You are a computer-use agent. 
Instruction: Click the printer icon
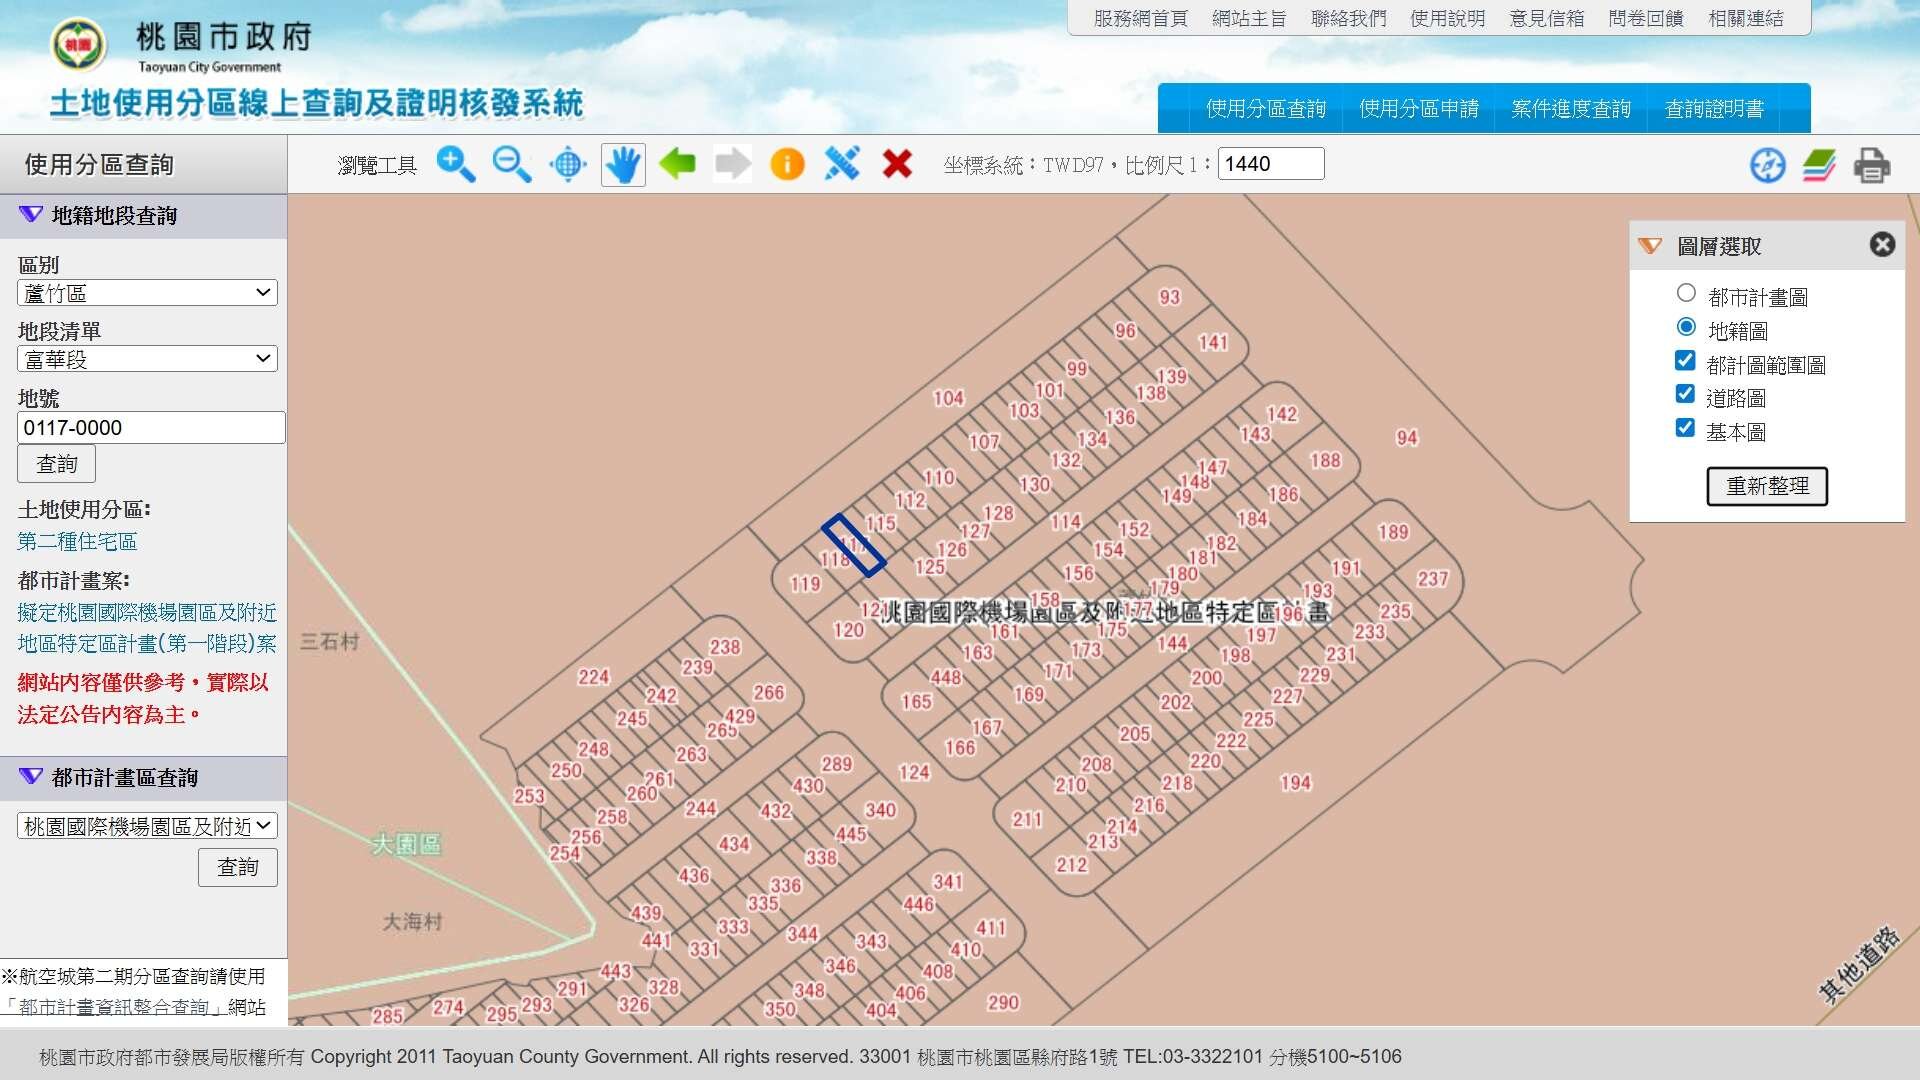point(1871,165)
